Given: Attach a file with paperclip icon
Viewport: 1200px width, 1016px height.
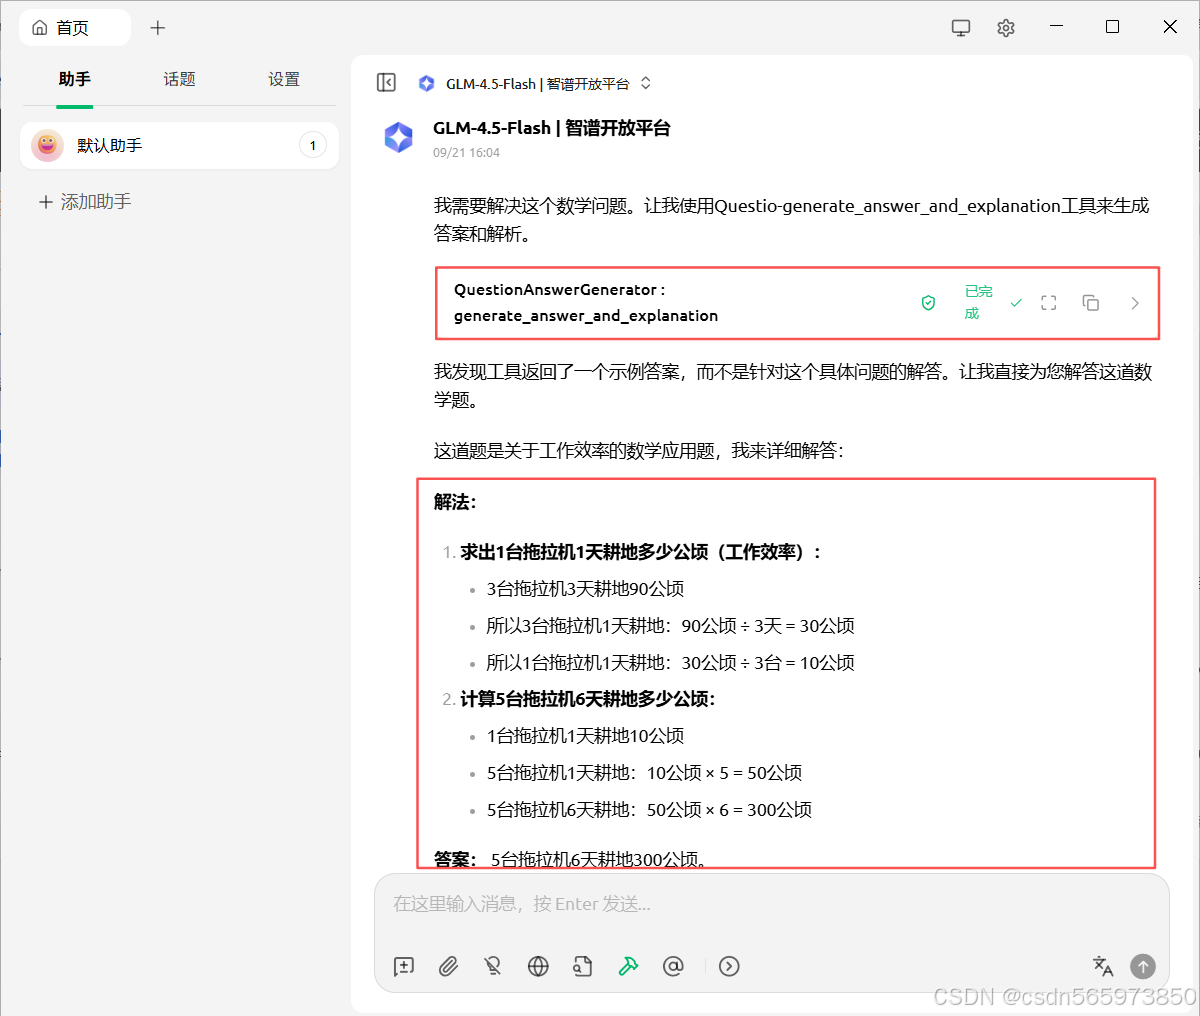Looking at the screenshot, I should click(449, 966).
